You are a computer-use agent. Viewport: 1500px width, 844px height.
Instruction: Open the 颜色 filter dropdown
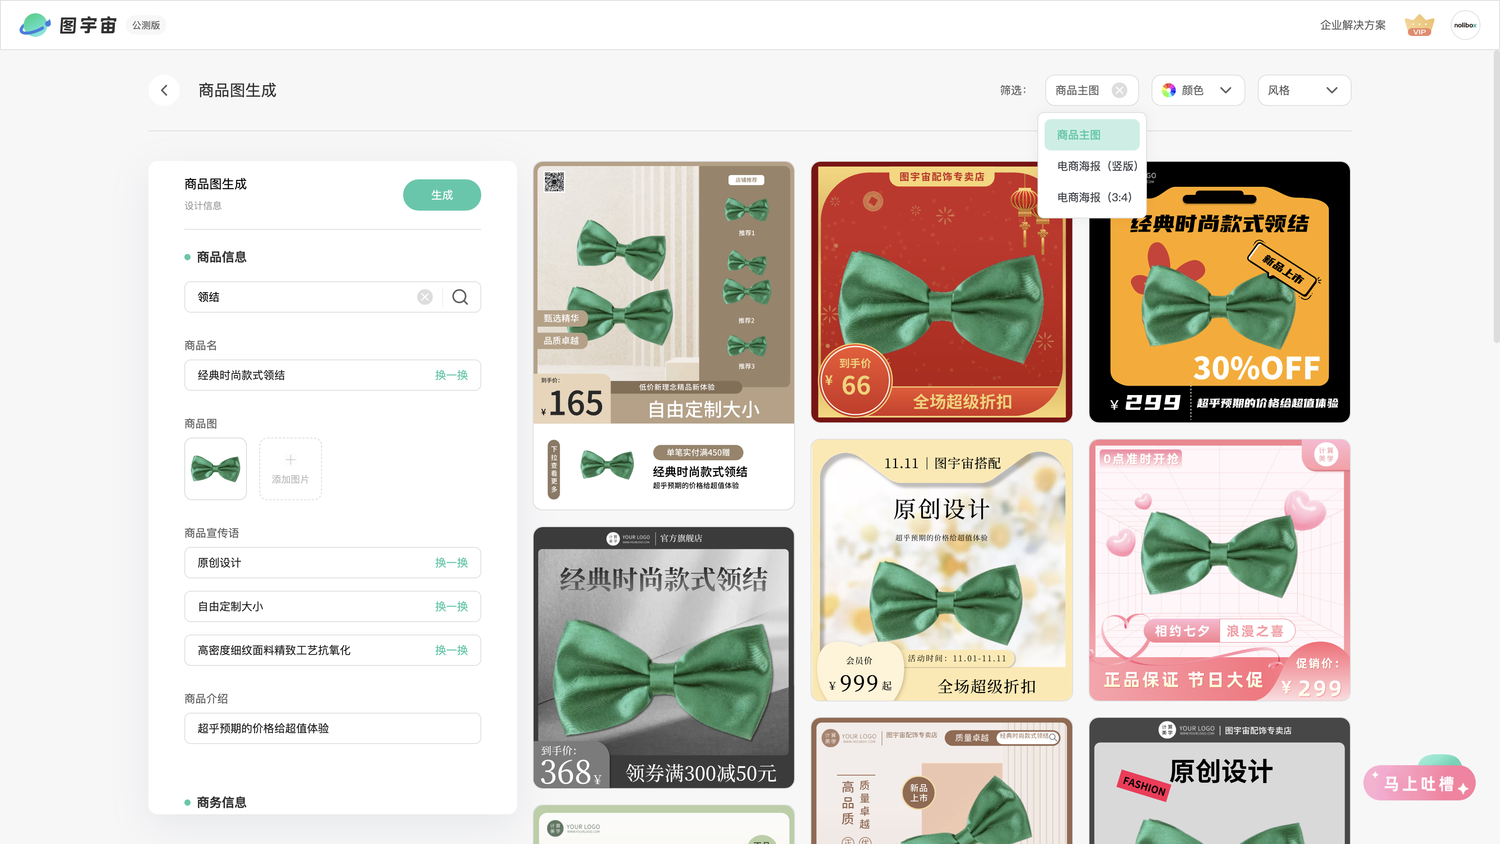point(1198,90)
